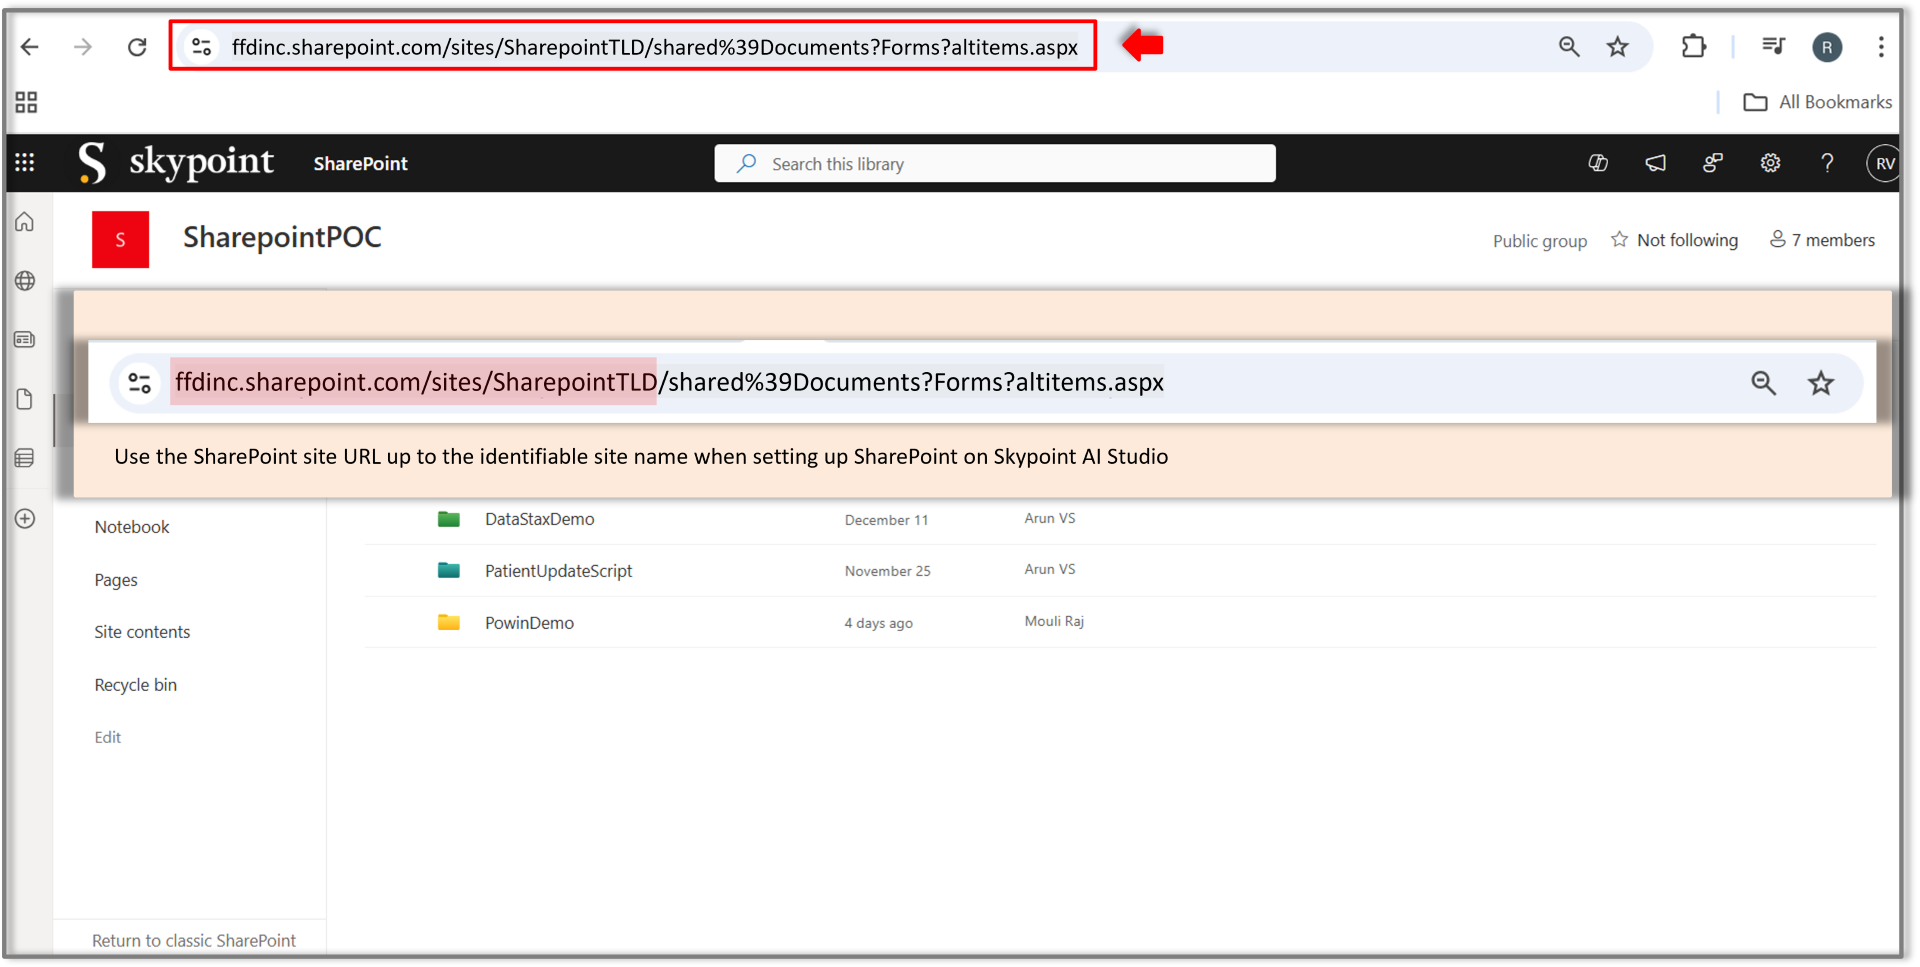1920x967 pixels.
Task: Open the PowinDemo folder
Action: [x=529, y=622]
